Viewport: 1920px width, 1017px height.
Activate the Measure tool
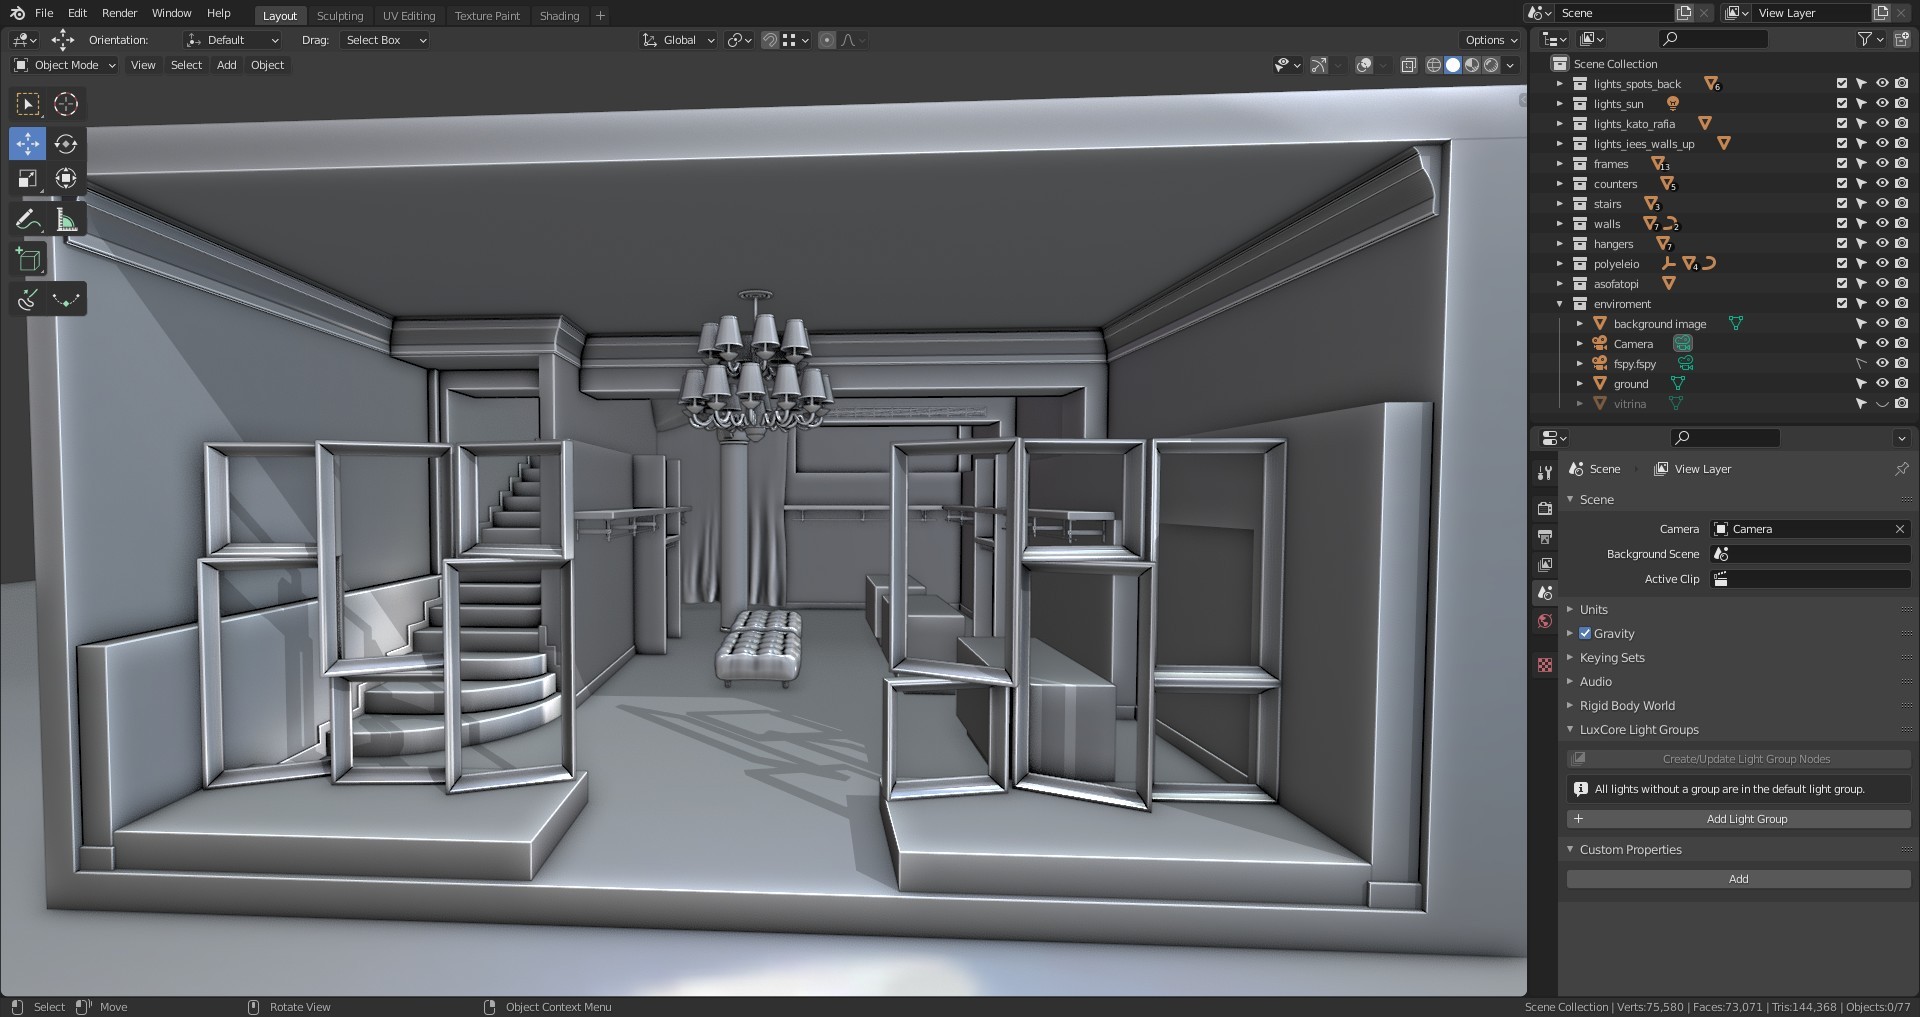coord(66,220)
